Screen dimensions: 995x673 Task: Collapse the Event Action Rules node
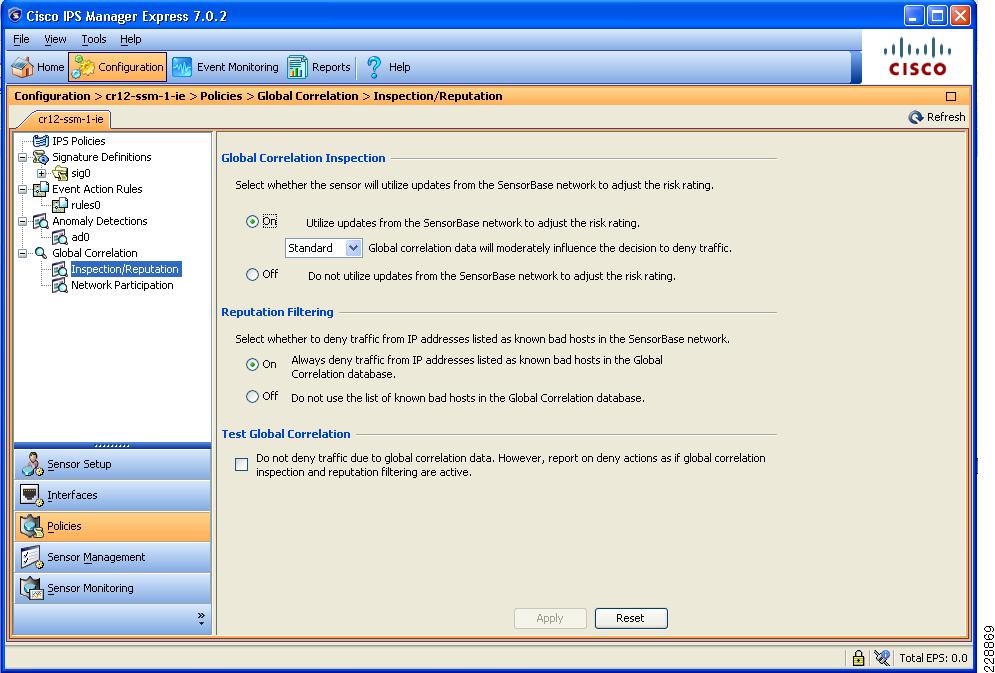point(23,189)
